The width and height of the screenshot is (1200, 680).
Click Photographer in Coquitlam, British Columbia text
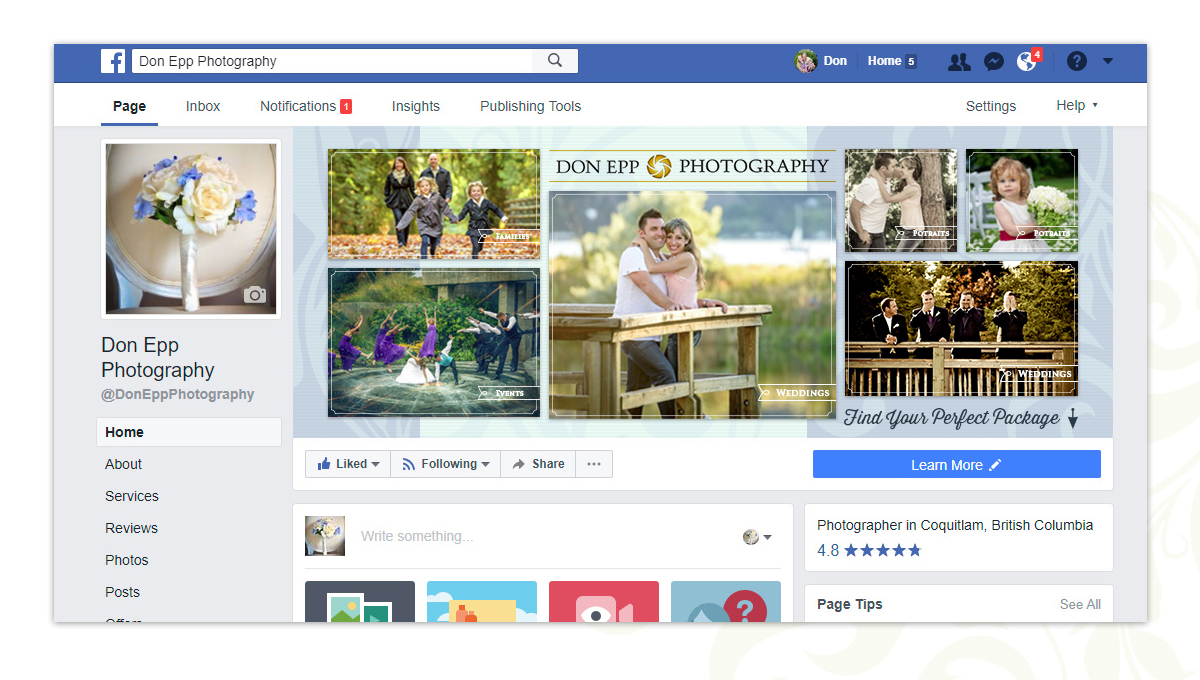(955, 525)
